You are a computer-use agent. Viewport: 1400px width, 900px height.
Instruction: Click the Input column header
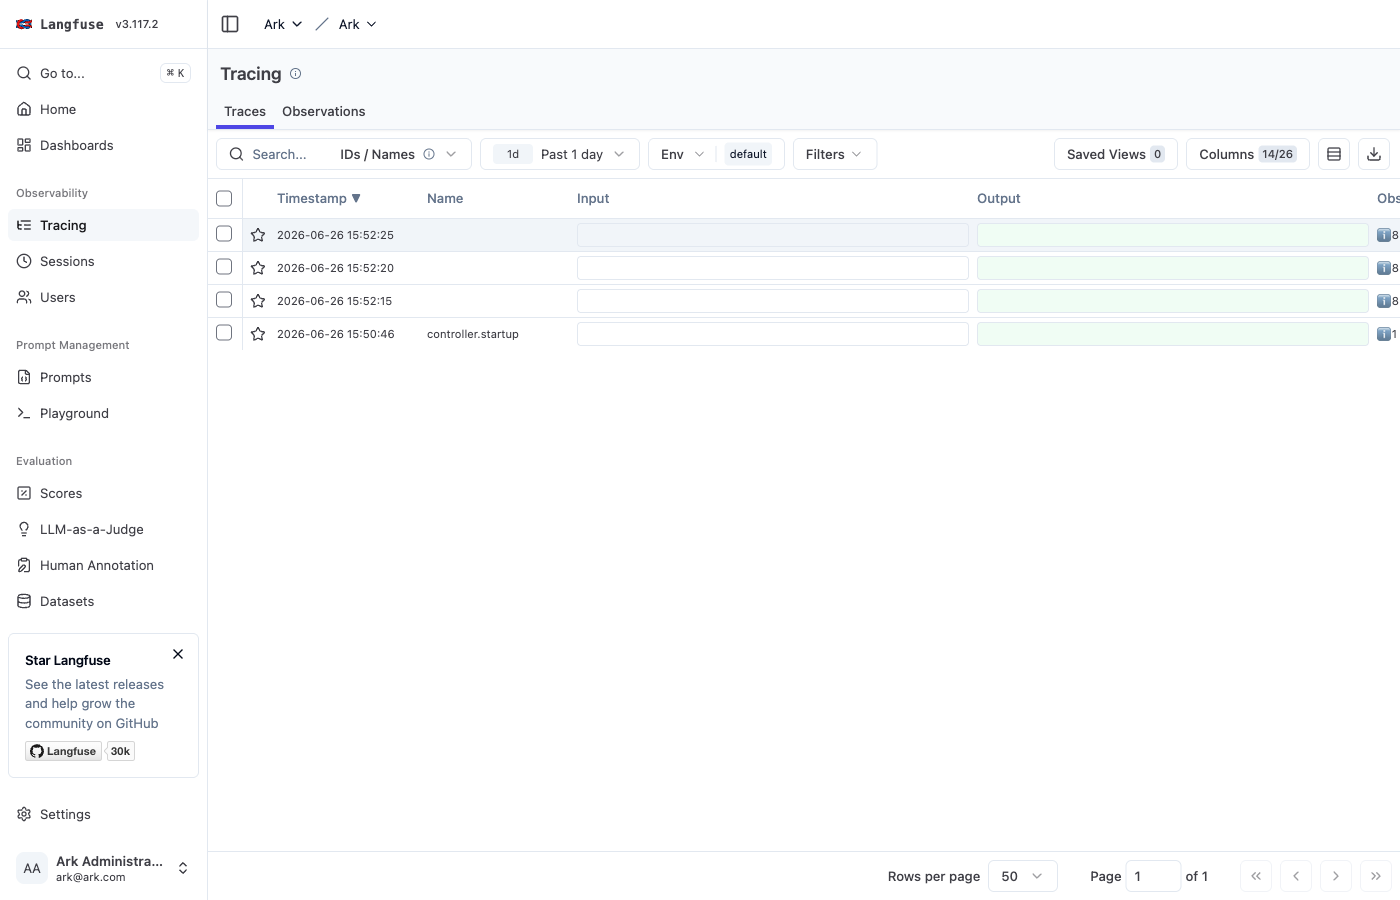[x=593, y=199]
